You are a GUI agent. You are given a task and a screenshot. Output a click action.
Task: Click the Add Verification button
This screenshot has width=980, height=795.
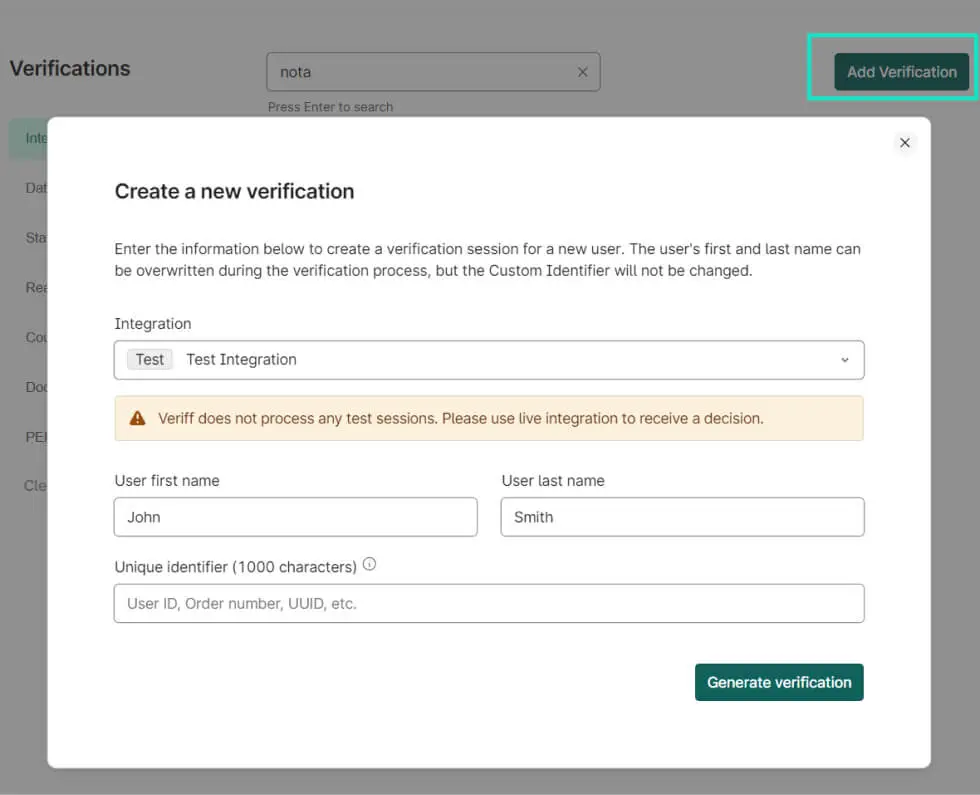tap(901, 71)
